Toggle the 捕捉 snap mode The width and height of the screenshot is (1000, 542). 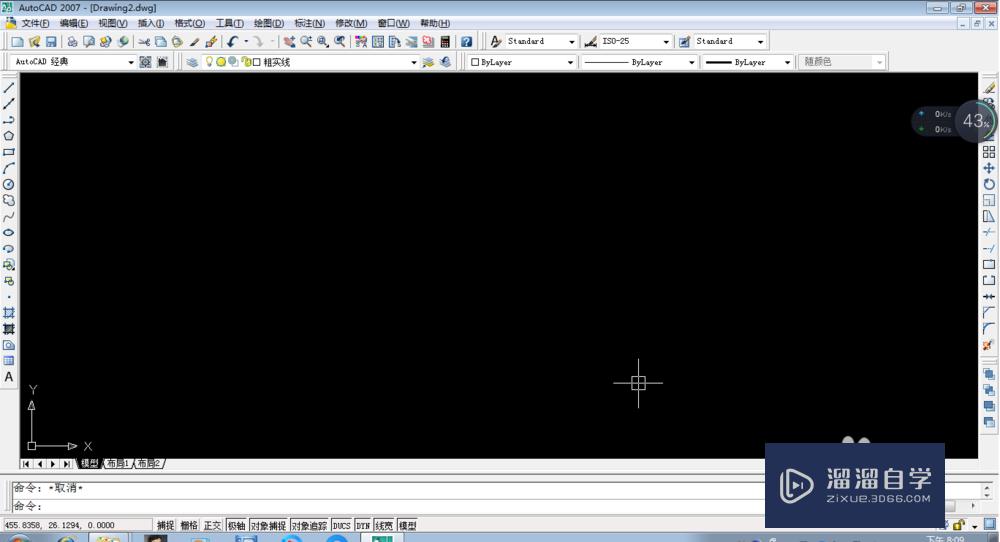click(x=165, y=525)
